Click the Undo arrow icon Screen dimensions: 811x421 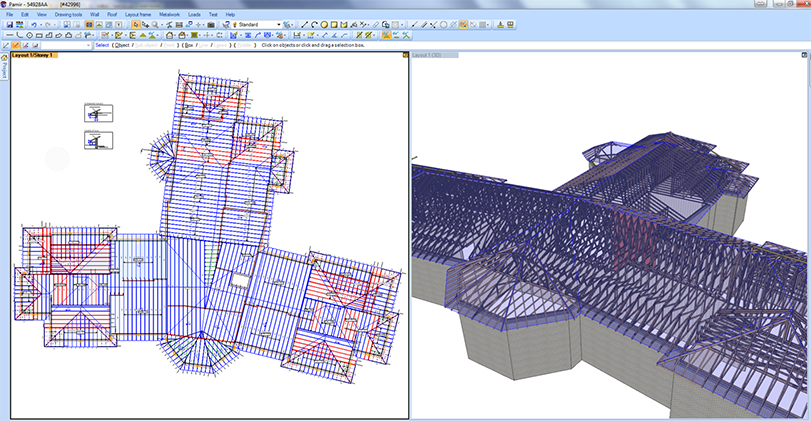click(34, 24)
